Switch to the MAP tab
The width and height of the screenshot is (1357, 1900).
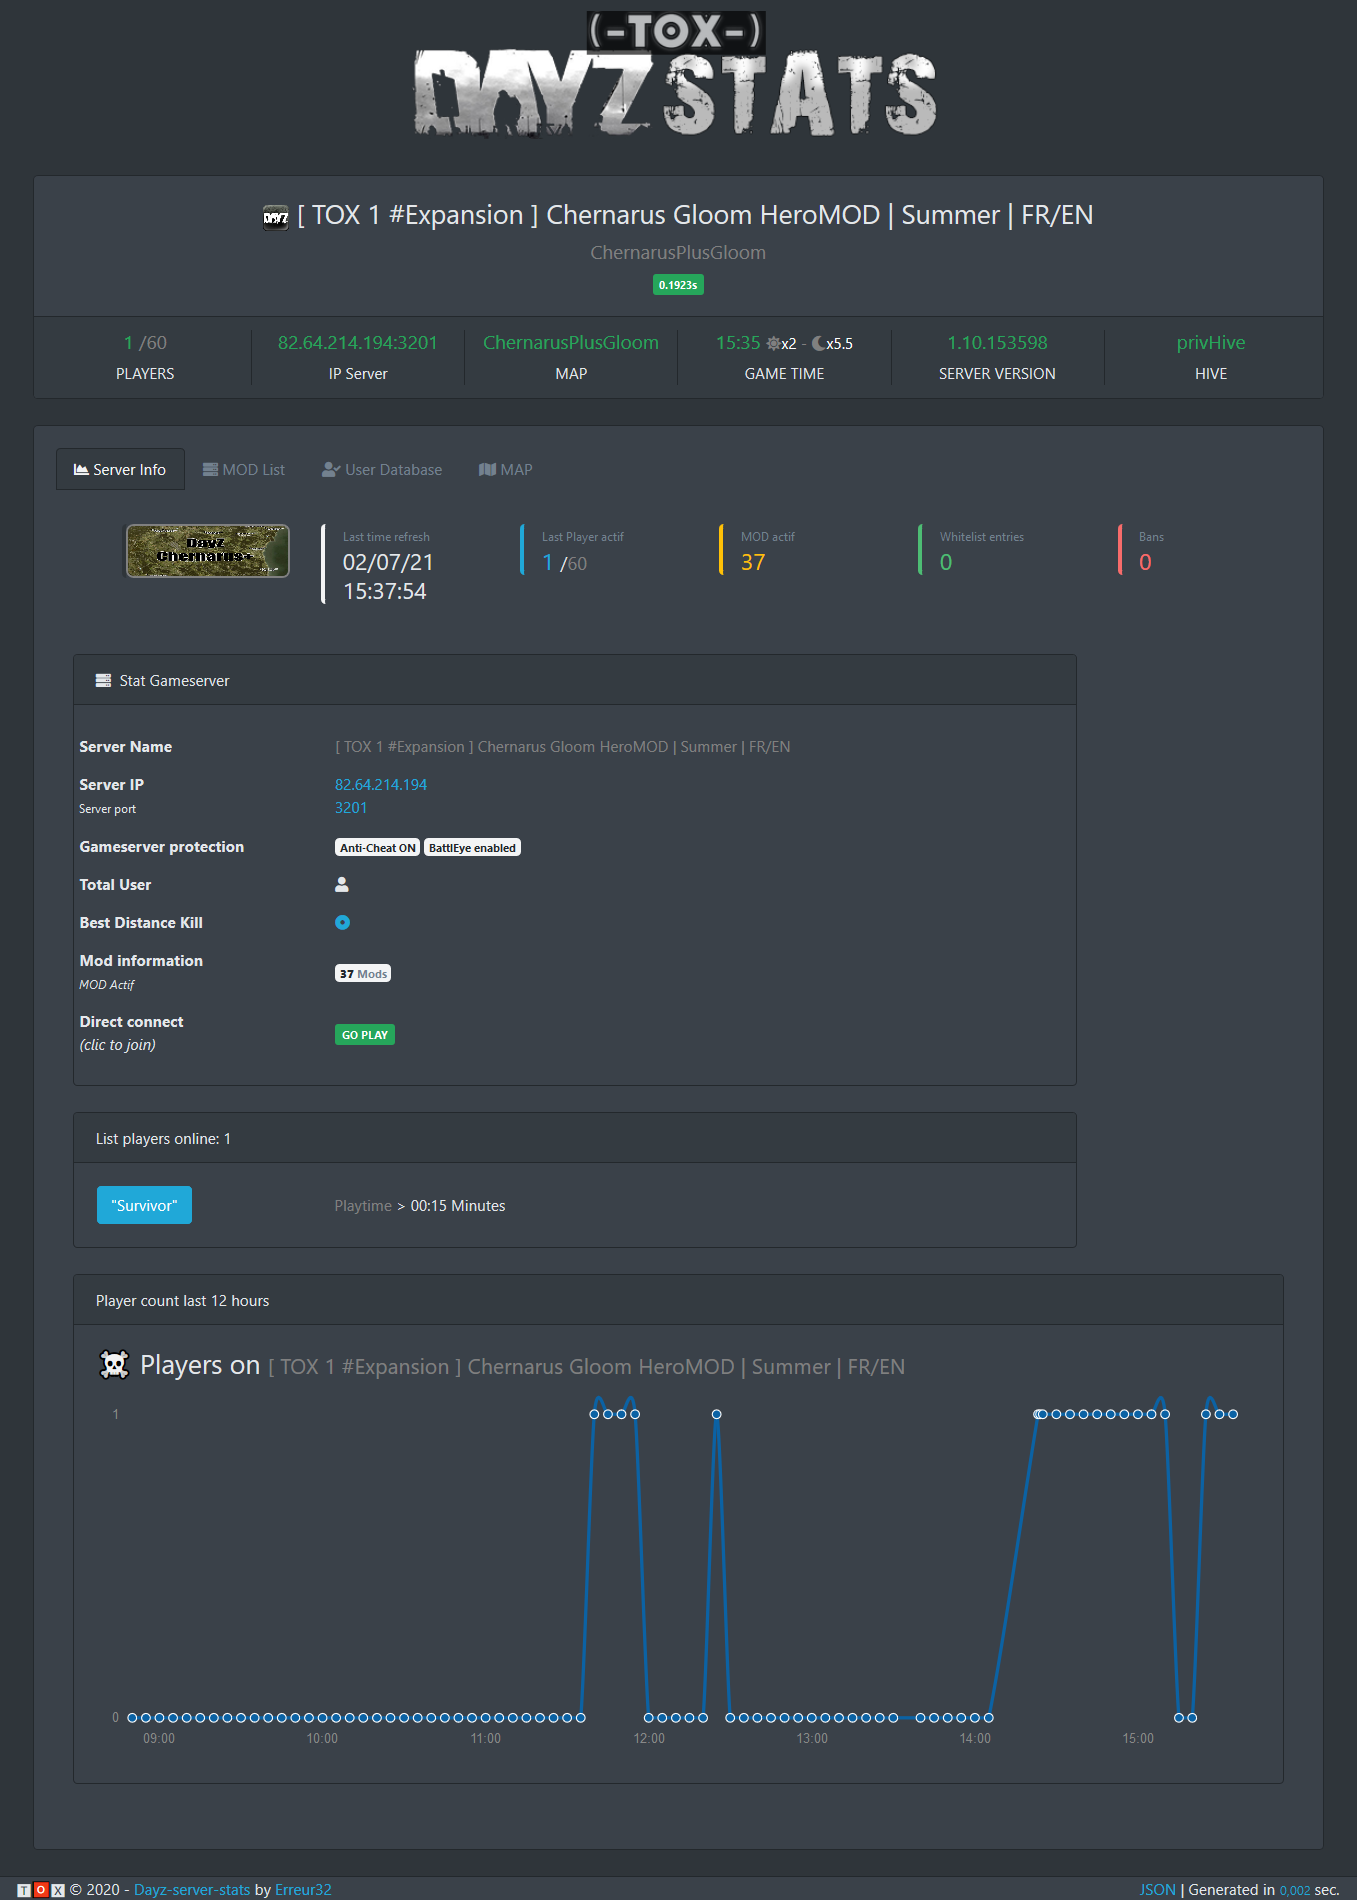506,469
